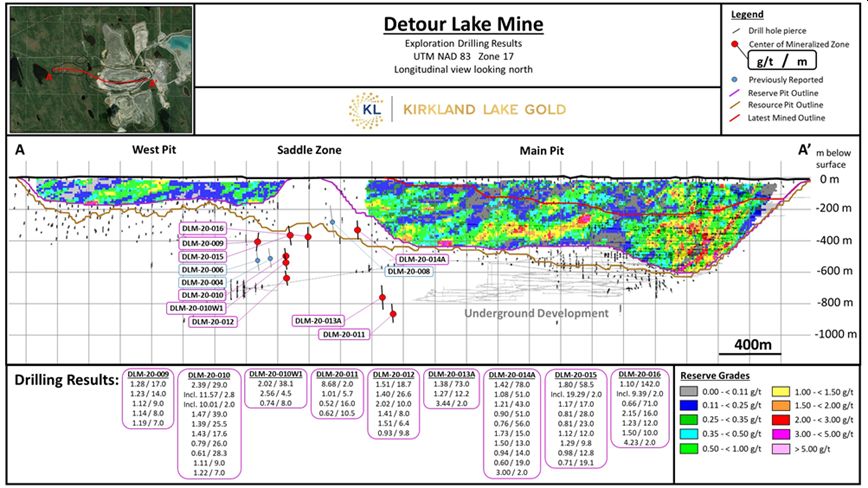Click the '-200 m' depth label
868x488 pixels.
click(834, 208)
